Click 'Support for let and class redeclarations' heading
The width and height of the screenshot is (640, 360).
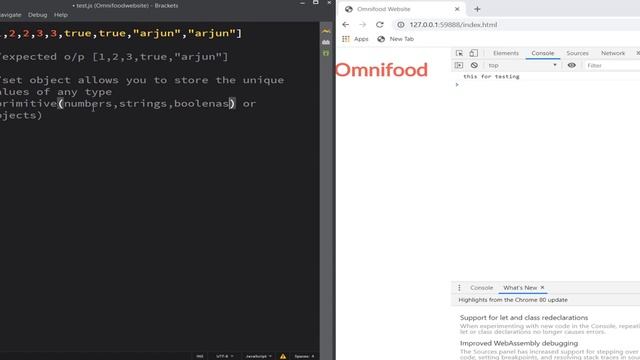(x=524, y=318)
